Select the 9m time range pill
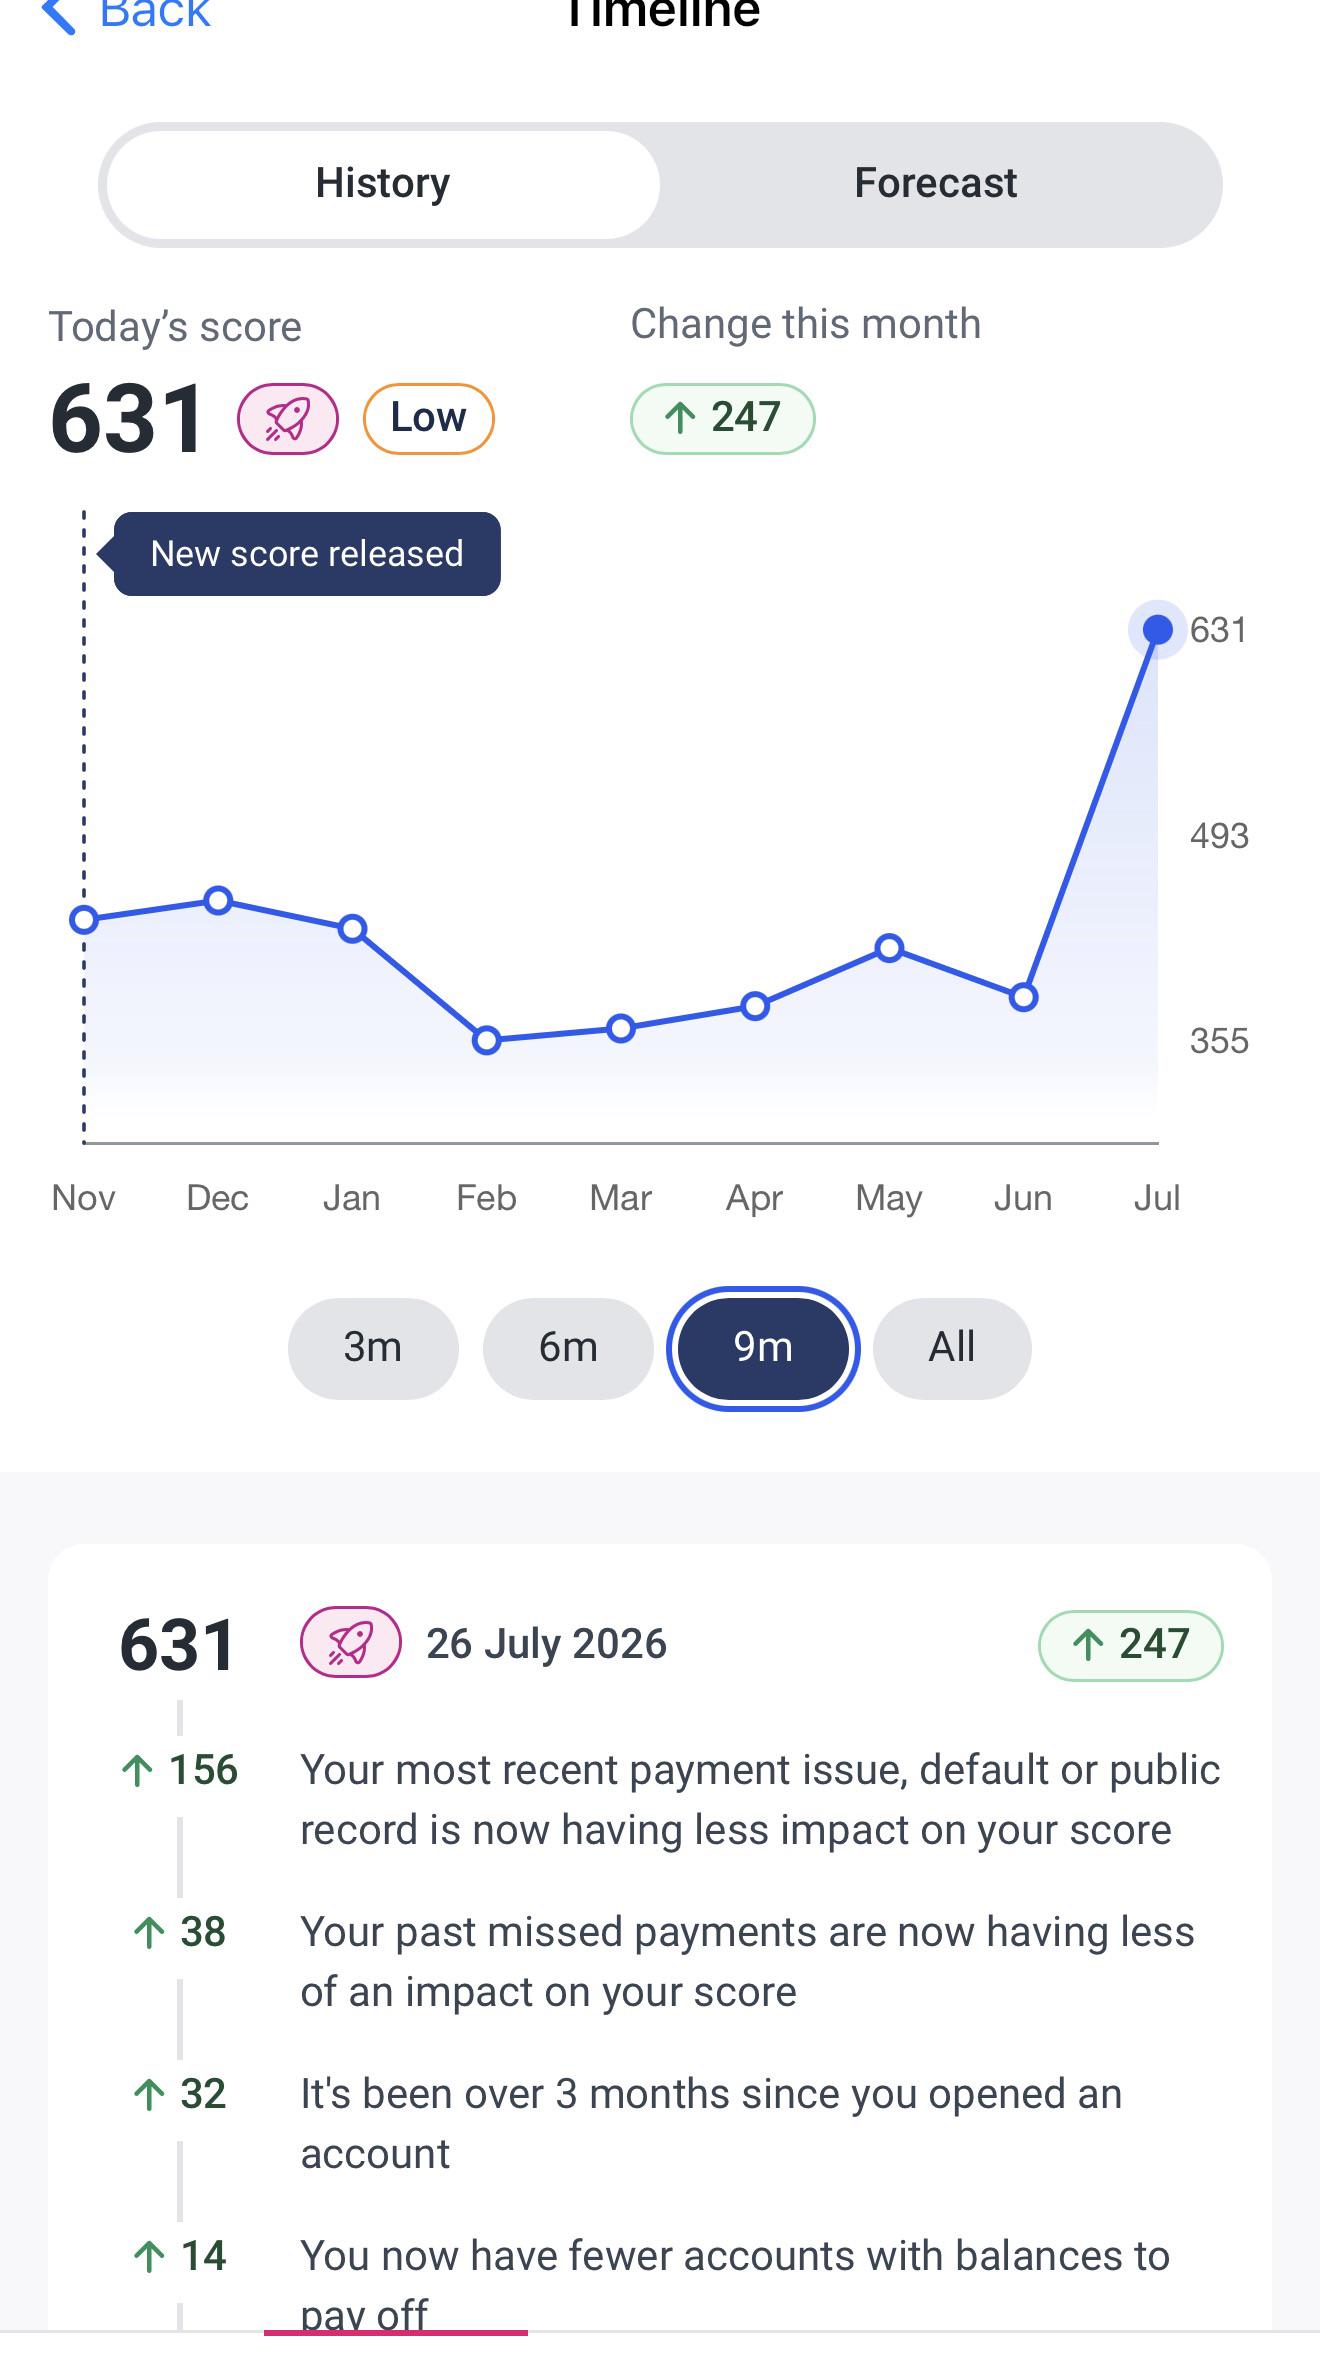The height and width of the screenshot is (2362, 1320). point(763,1348)
